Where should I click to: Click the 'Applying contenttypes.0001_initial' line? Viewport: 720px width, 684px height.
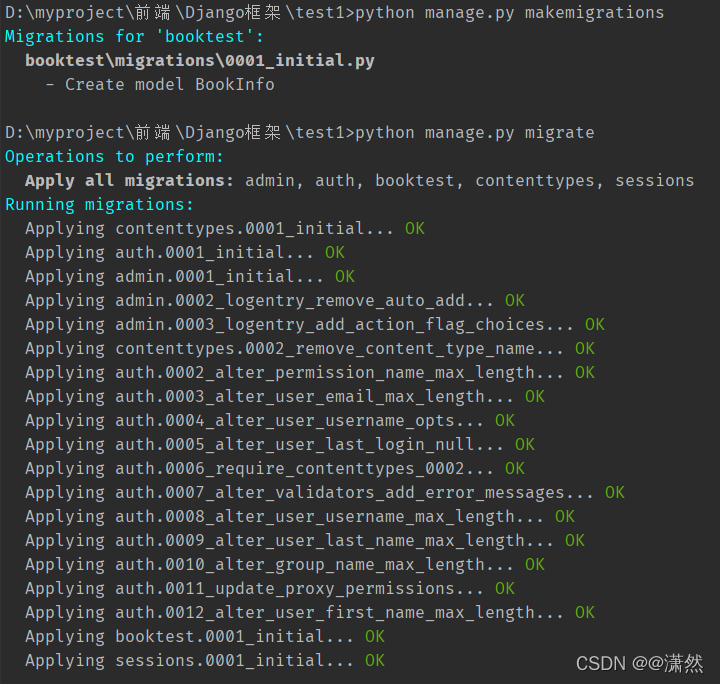coord(210,229)
